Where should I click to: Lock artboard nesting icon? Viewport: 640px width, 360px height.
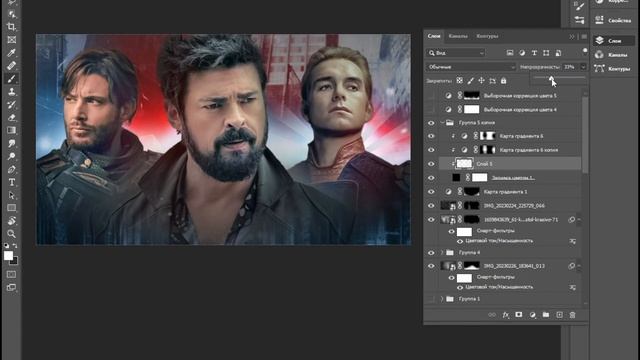coord(493,81)
